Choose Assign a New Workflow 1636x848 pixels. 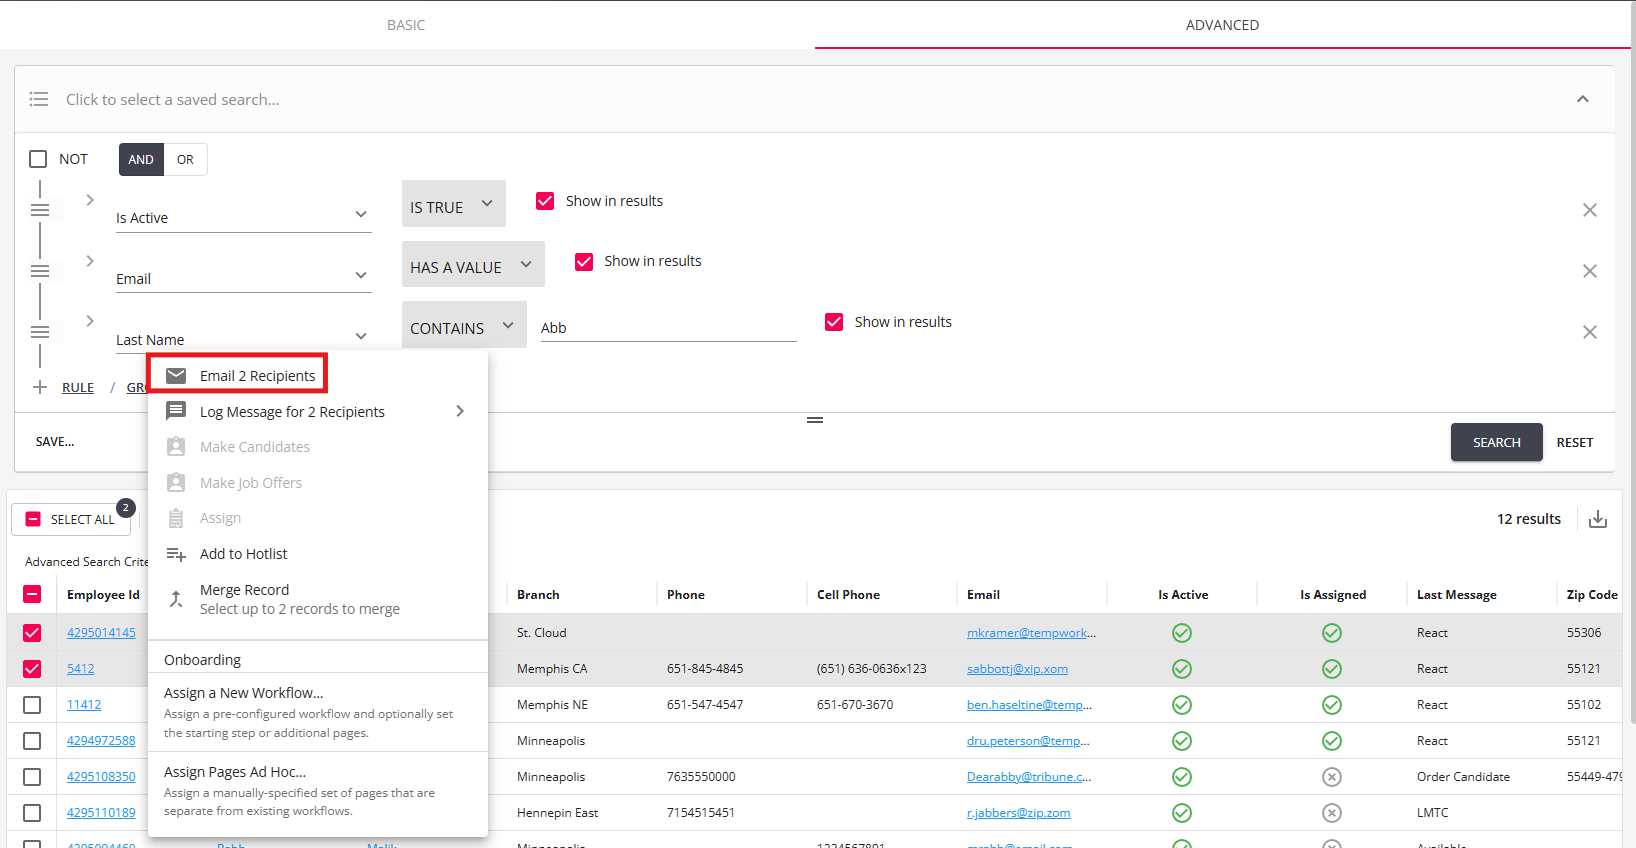point(318,712)
